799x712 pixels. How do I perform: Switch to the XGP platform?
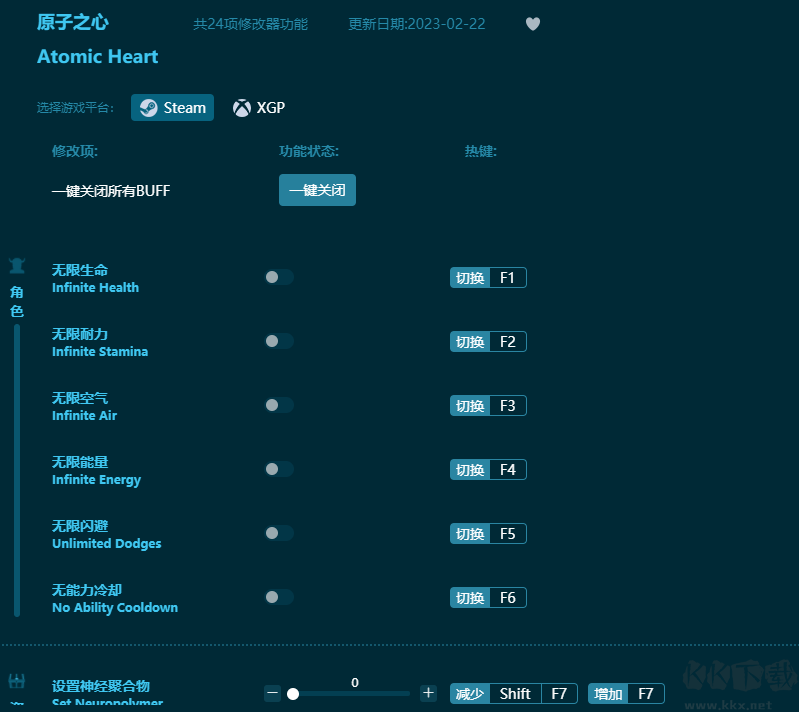(259, 108)
